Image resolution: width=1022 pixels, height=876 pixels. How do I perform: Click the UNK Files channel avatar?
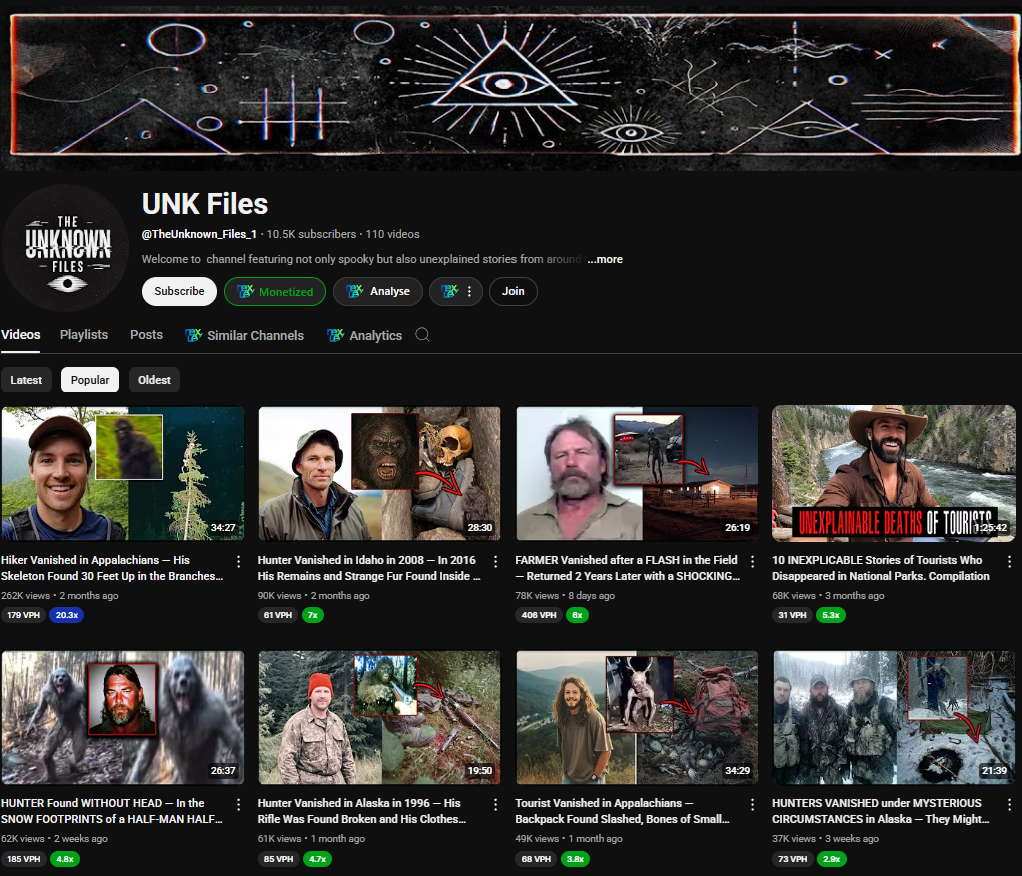pyautogui.click(x=65, y=249)
